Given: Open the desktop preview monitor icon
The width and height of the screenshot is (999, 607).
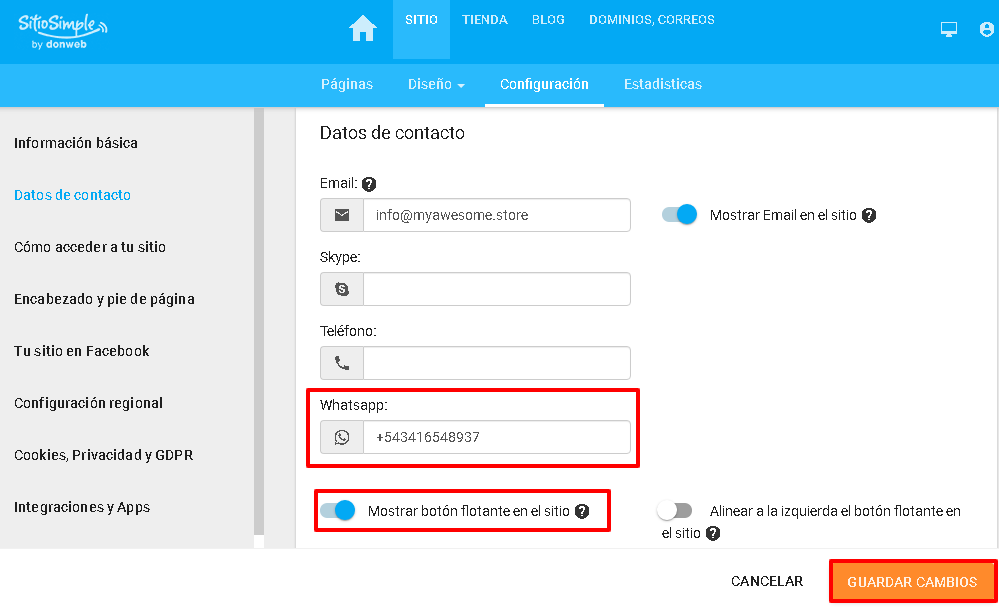Looking at the screenshot, I should [949, 29].
